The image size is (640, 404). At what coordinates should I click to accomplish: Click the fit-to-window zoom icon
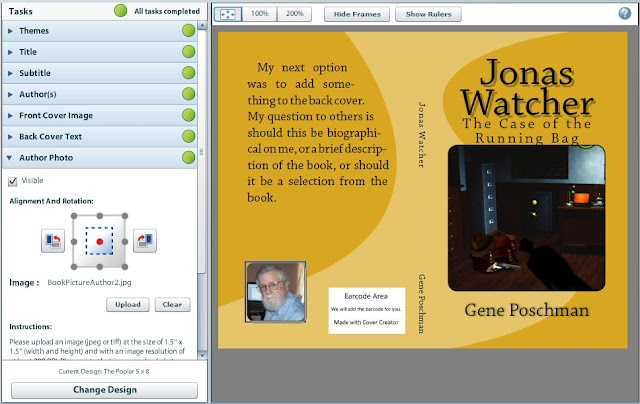pyautogui.click(x=228, y=14)
